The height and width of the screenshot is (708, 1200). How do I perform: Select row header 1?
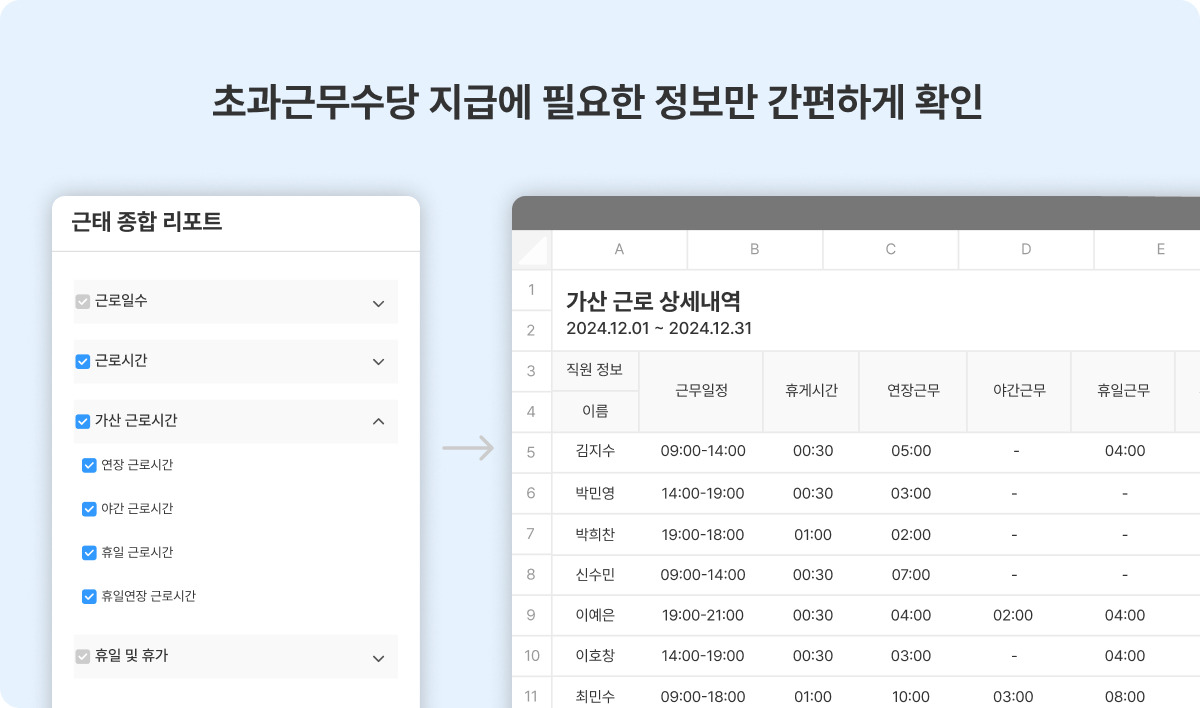tap(531, 290)
